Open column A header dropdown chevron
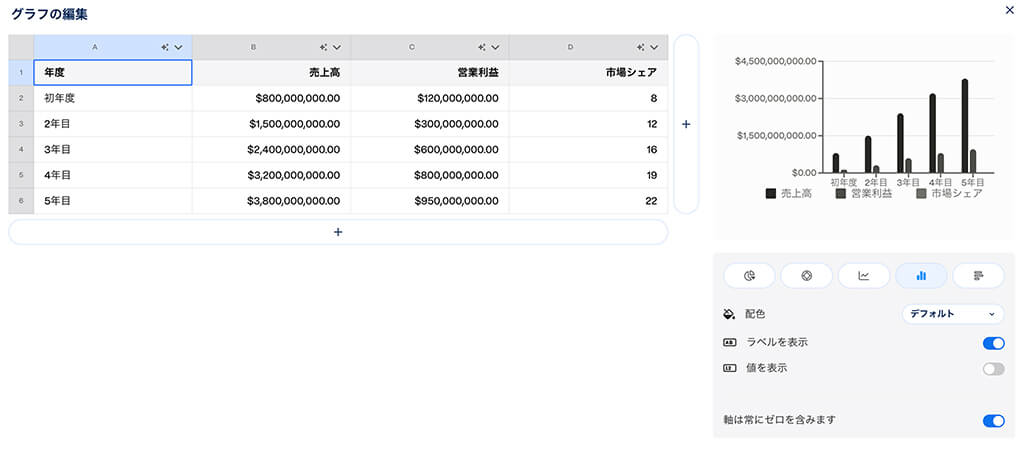The width and height of the screenshot is (1024, 455). [x=178, y=47]
